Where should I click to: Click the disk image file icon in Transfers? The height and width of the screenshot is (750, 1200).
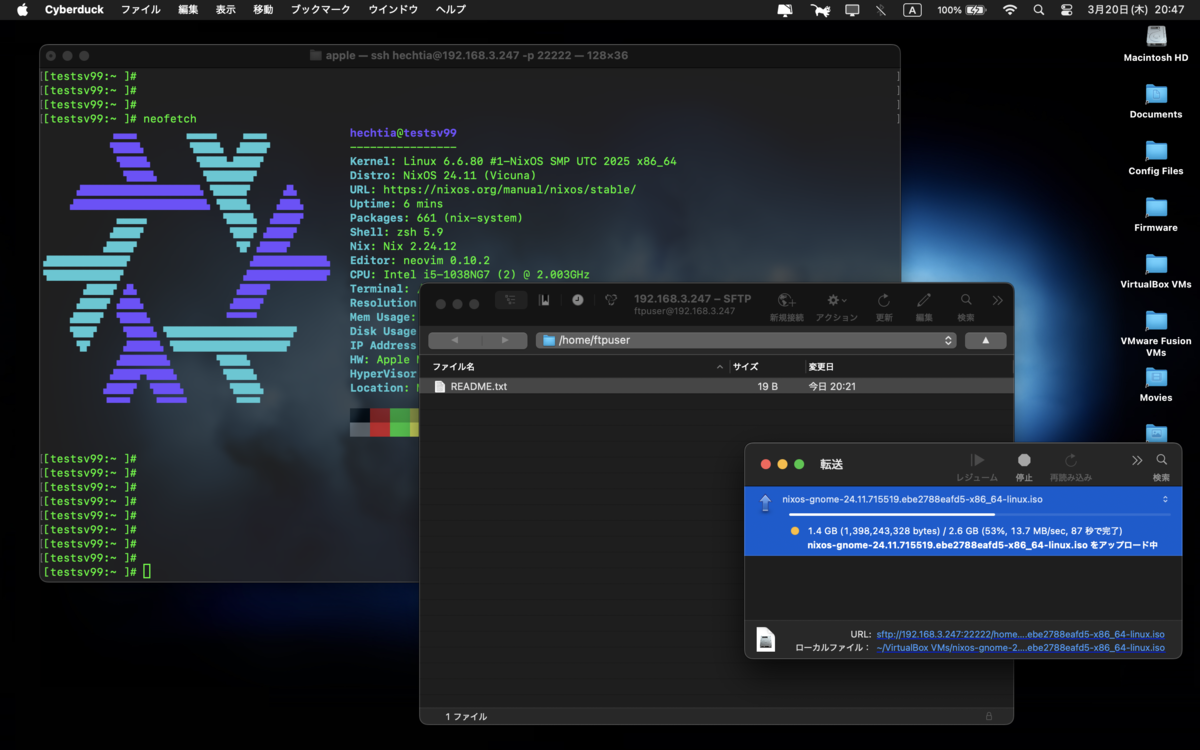[x=766, y=639]
